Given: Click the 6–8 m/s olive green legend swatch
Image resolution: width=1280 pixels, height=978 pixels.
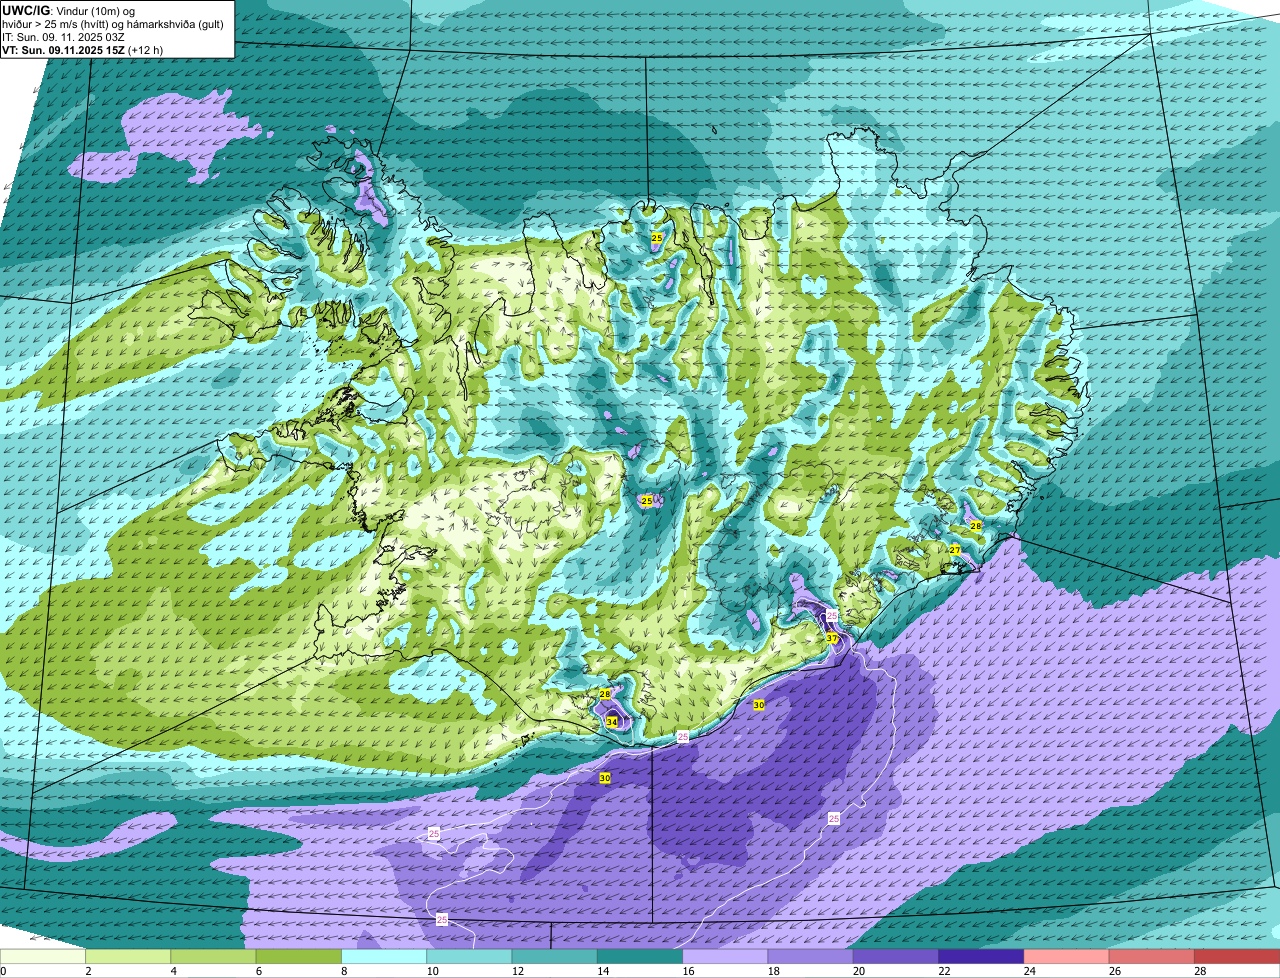Looking at the screenshot, I should (x=299, y=957).
